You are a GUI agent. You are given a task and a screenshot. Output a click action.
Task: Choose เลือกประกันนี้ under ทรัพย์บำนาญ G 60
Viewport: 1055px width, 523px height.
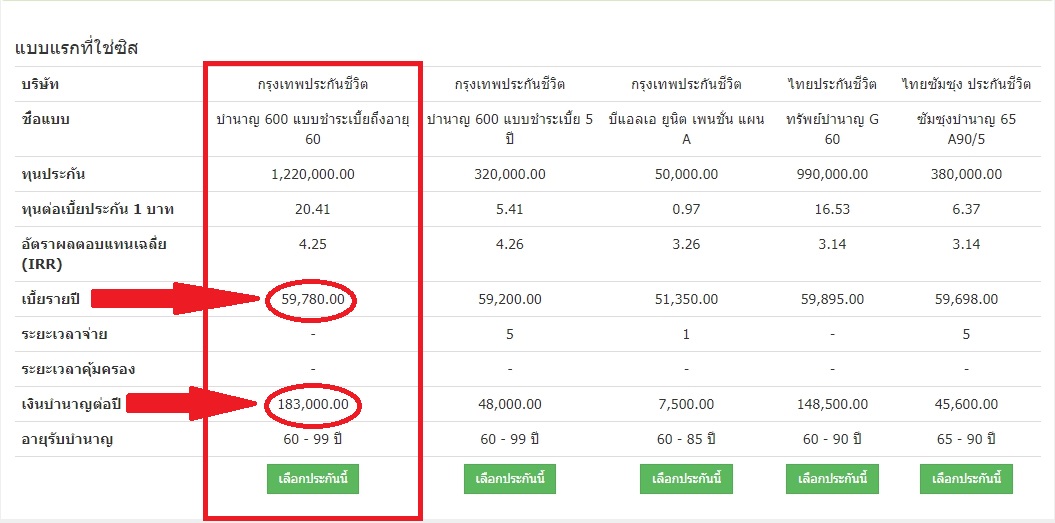[x=832, y=478]
